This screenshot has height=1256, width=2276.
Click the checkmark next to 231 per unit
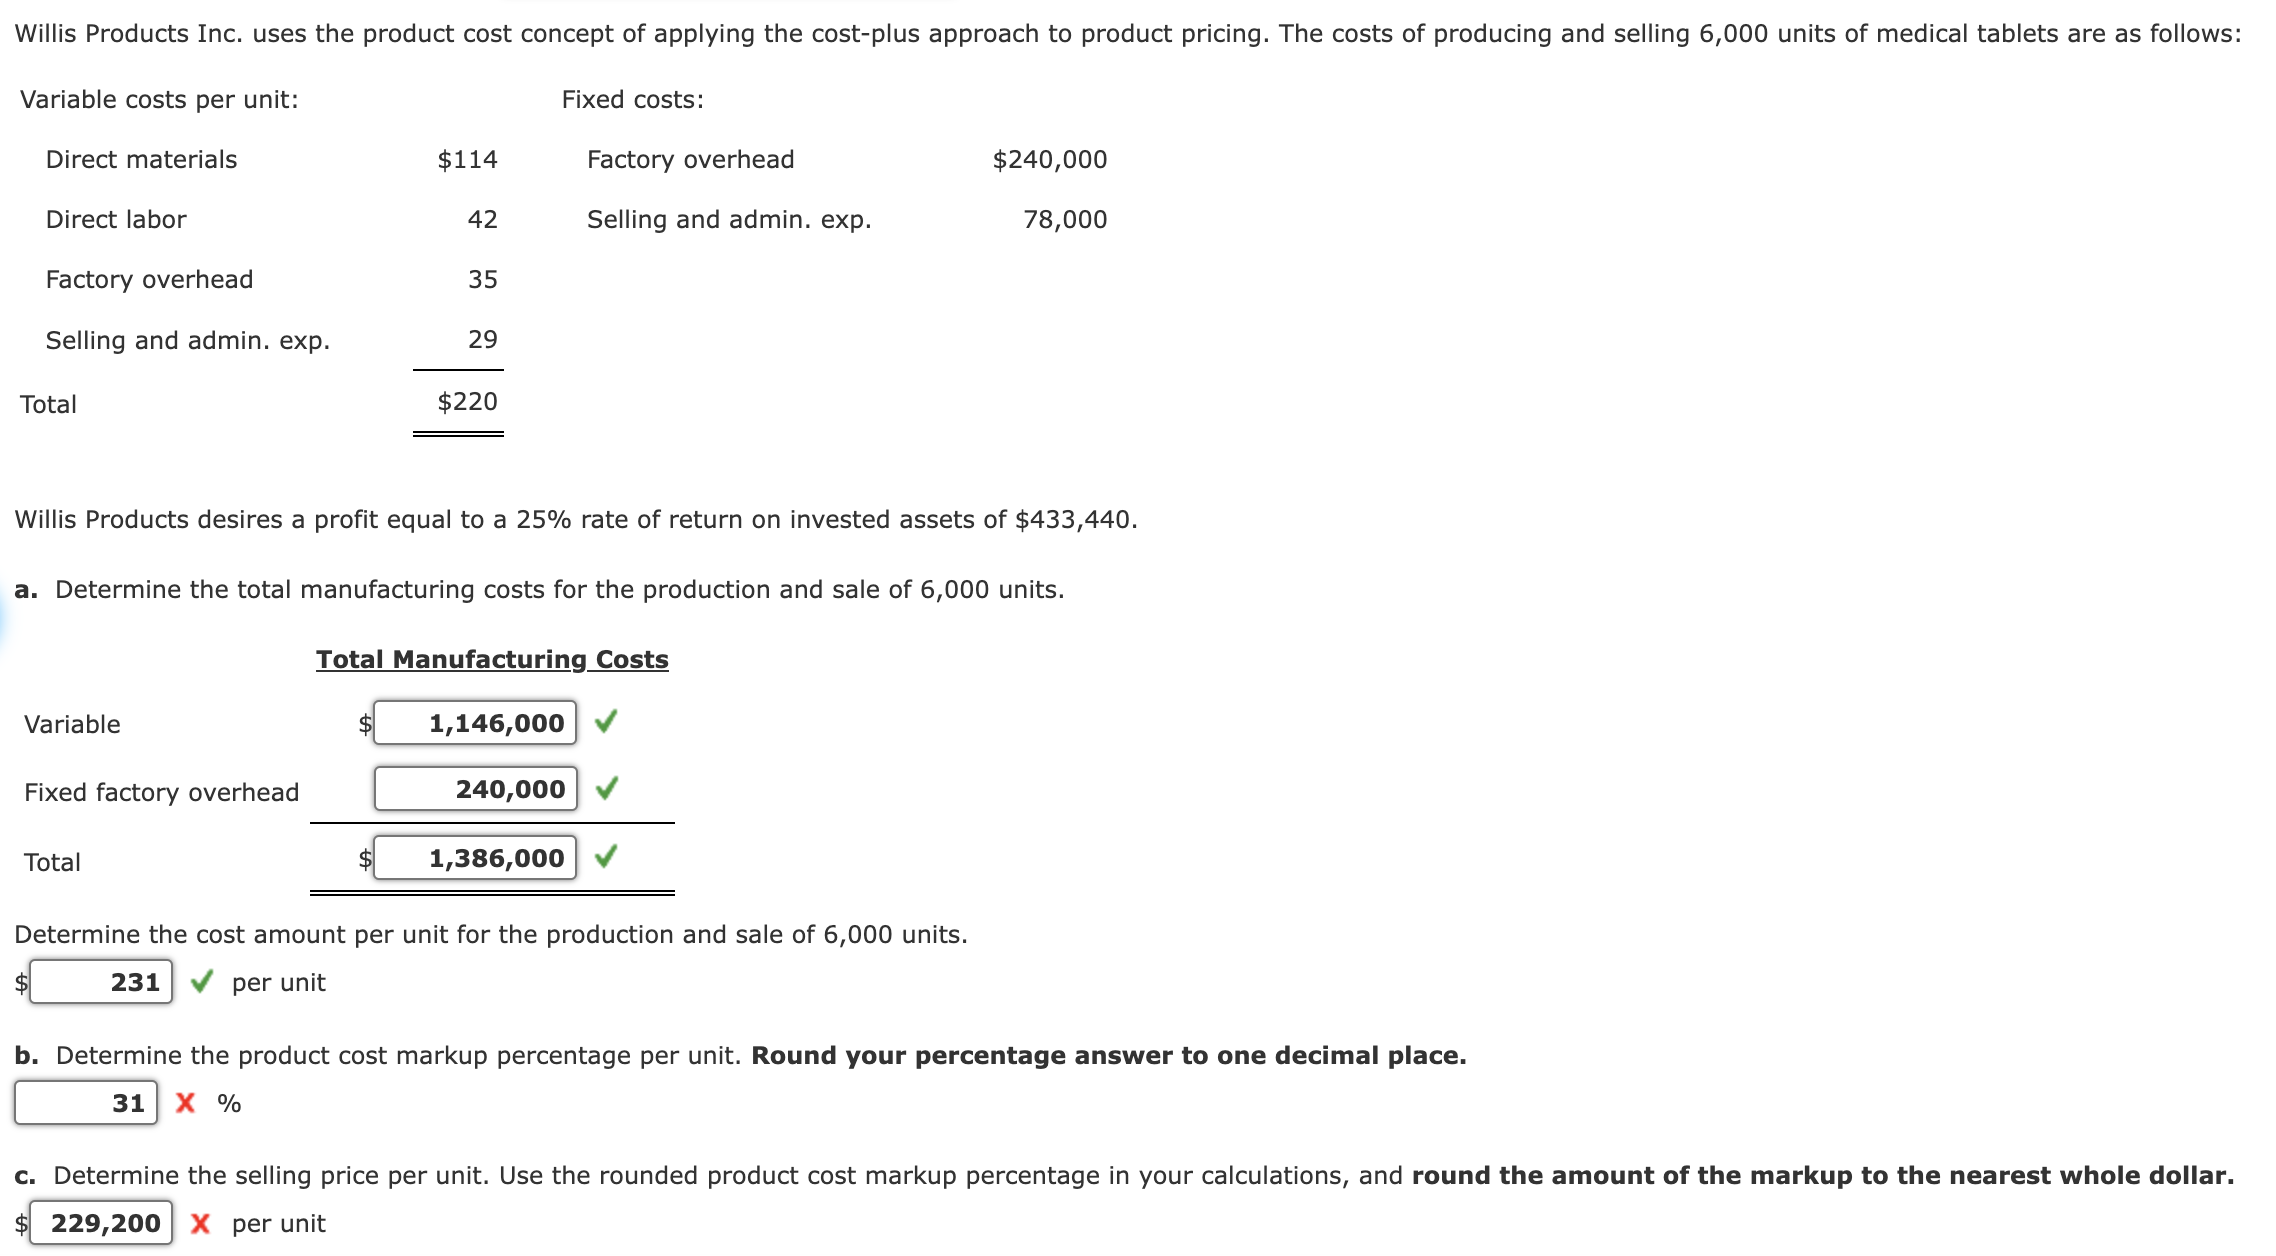[x=203, y=982]
